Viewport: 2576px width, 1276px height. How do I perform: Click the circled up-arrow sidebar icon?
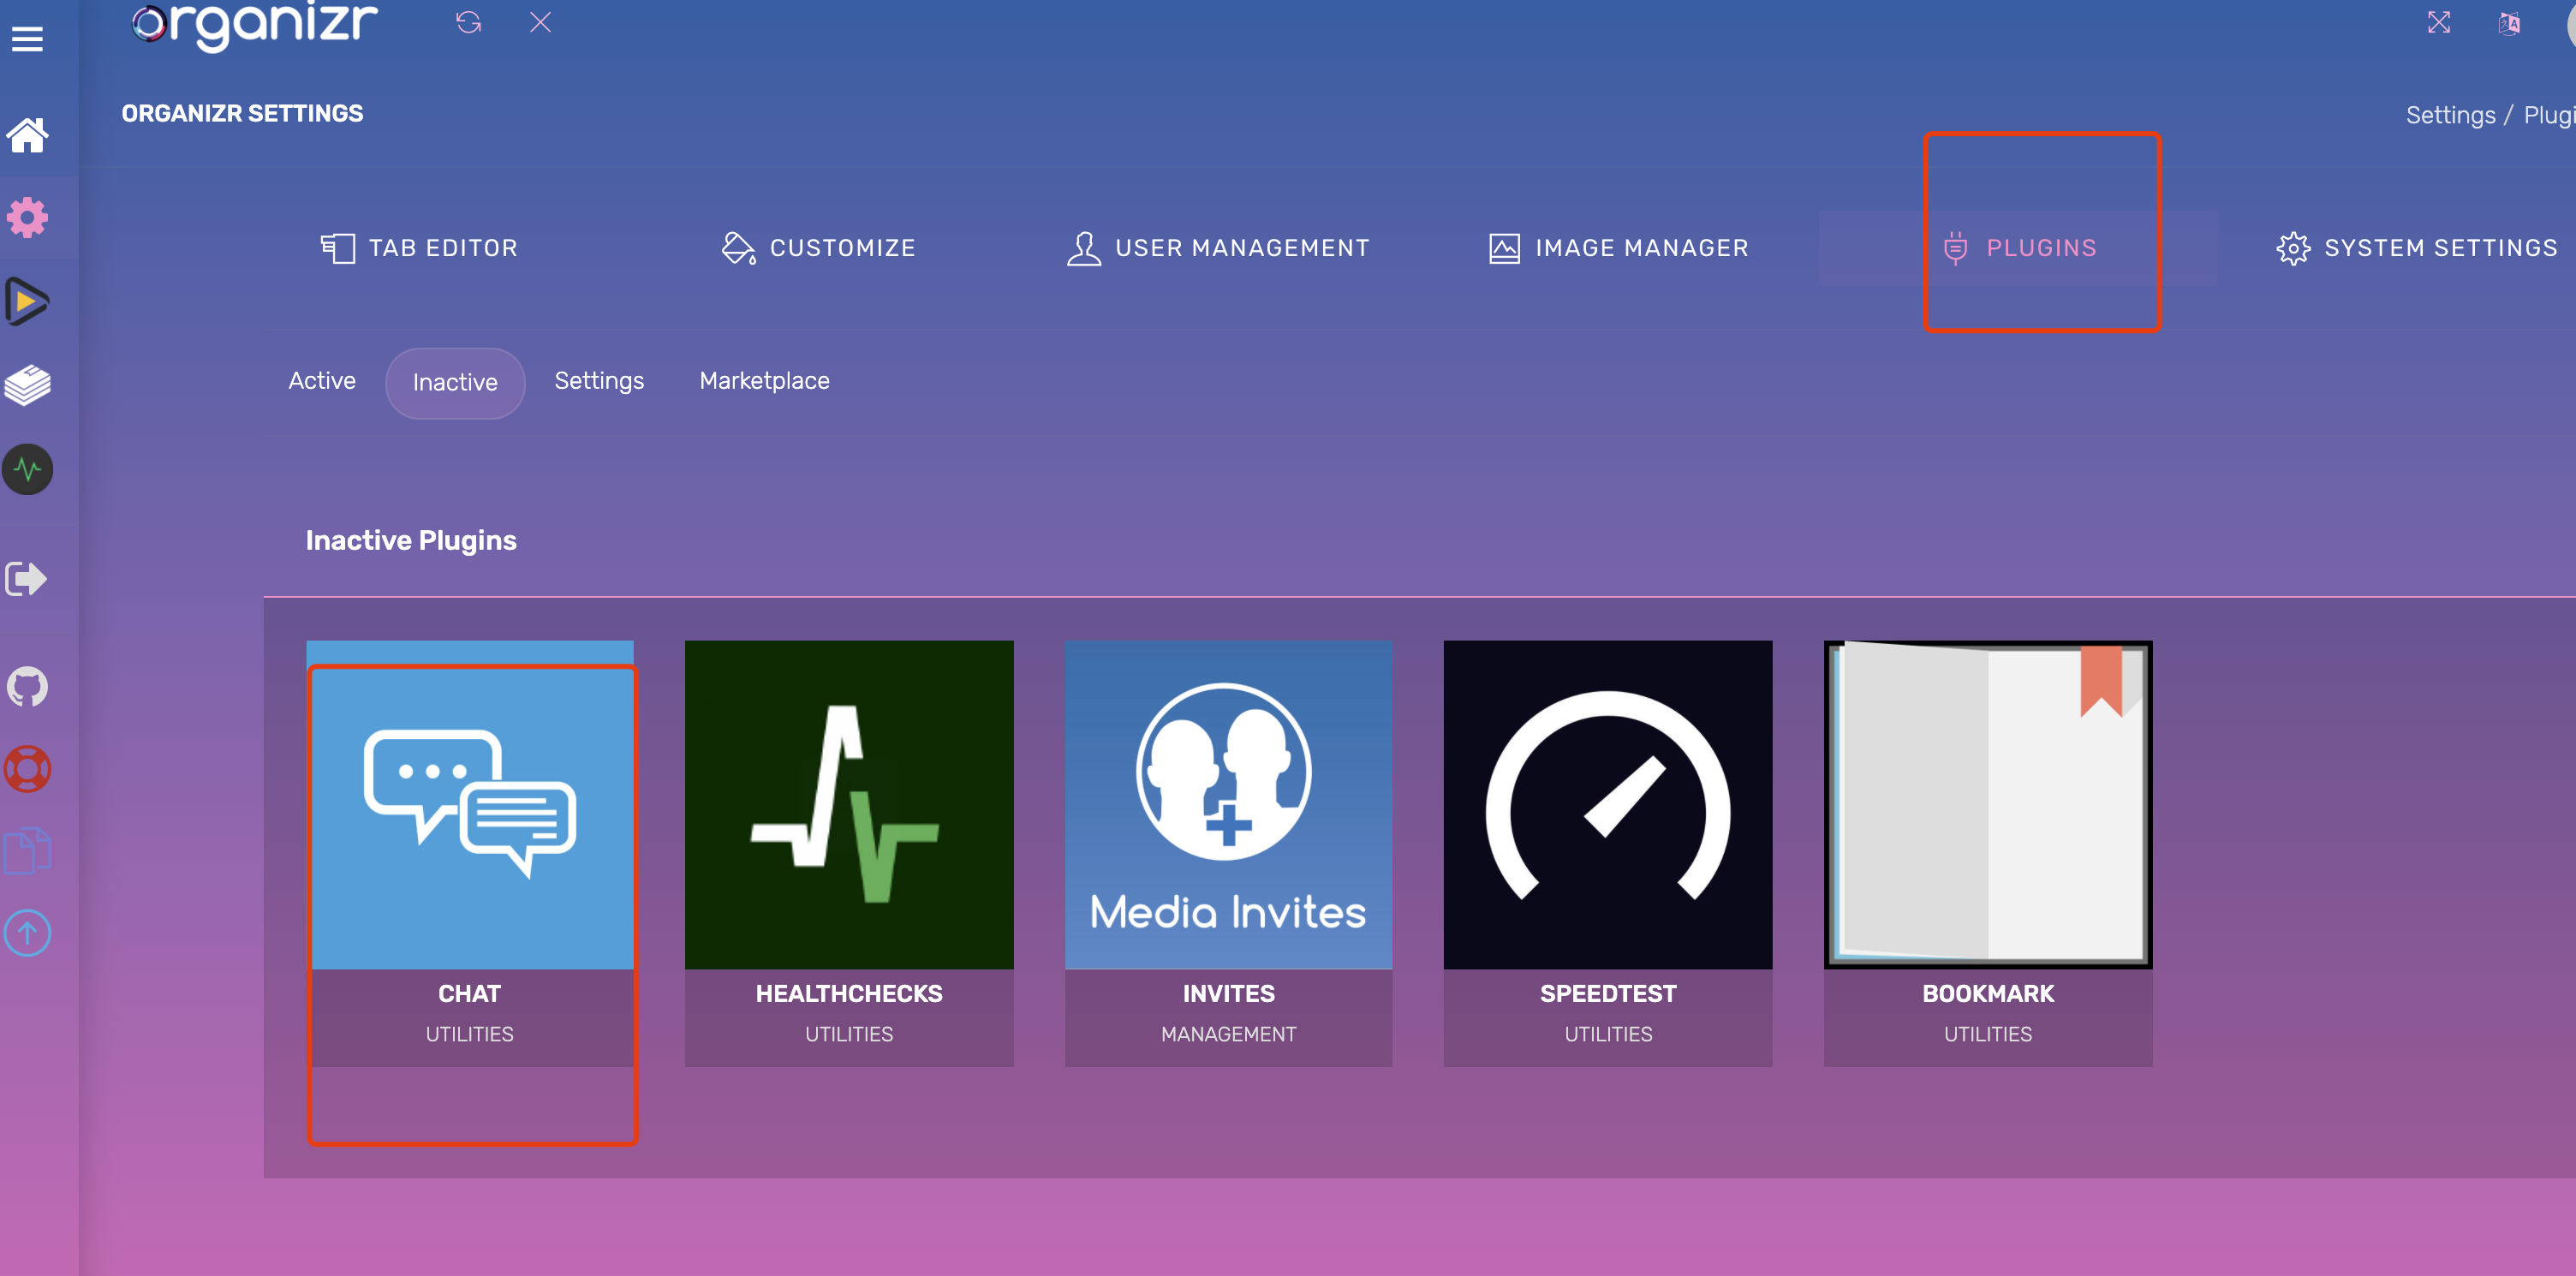(x=27, y=933)
